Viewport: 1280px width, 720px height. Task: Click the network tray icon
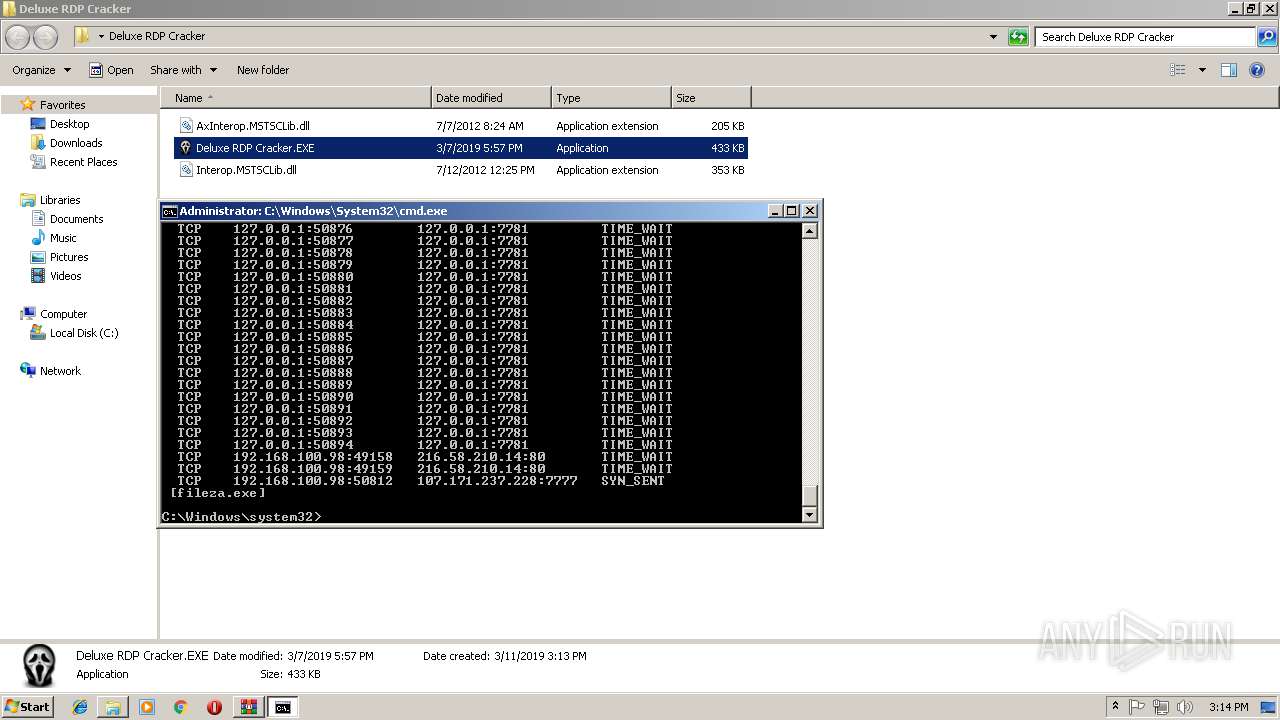[1160, 707]
